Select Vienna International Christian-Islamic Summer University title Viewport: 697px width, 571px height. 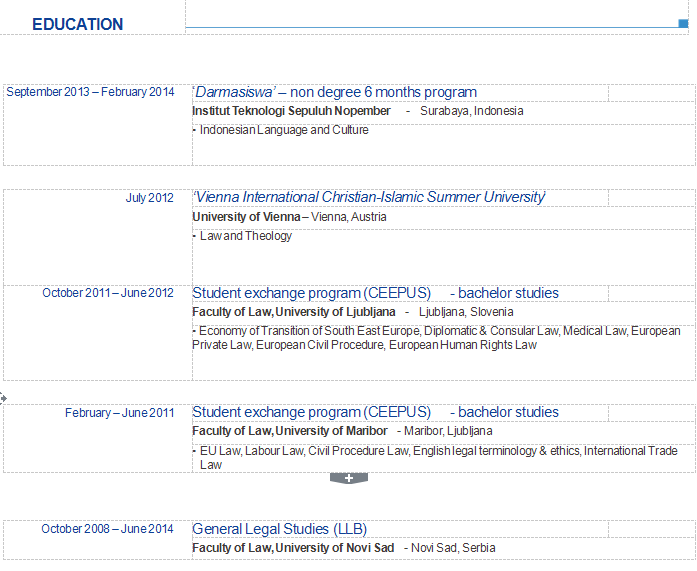369,197
